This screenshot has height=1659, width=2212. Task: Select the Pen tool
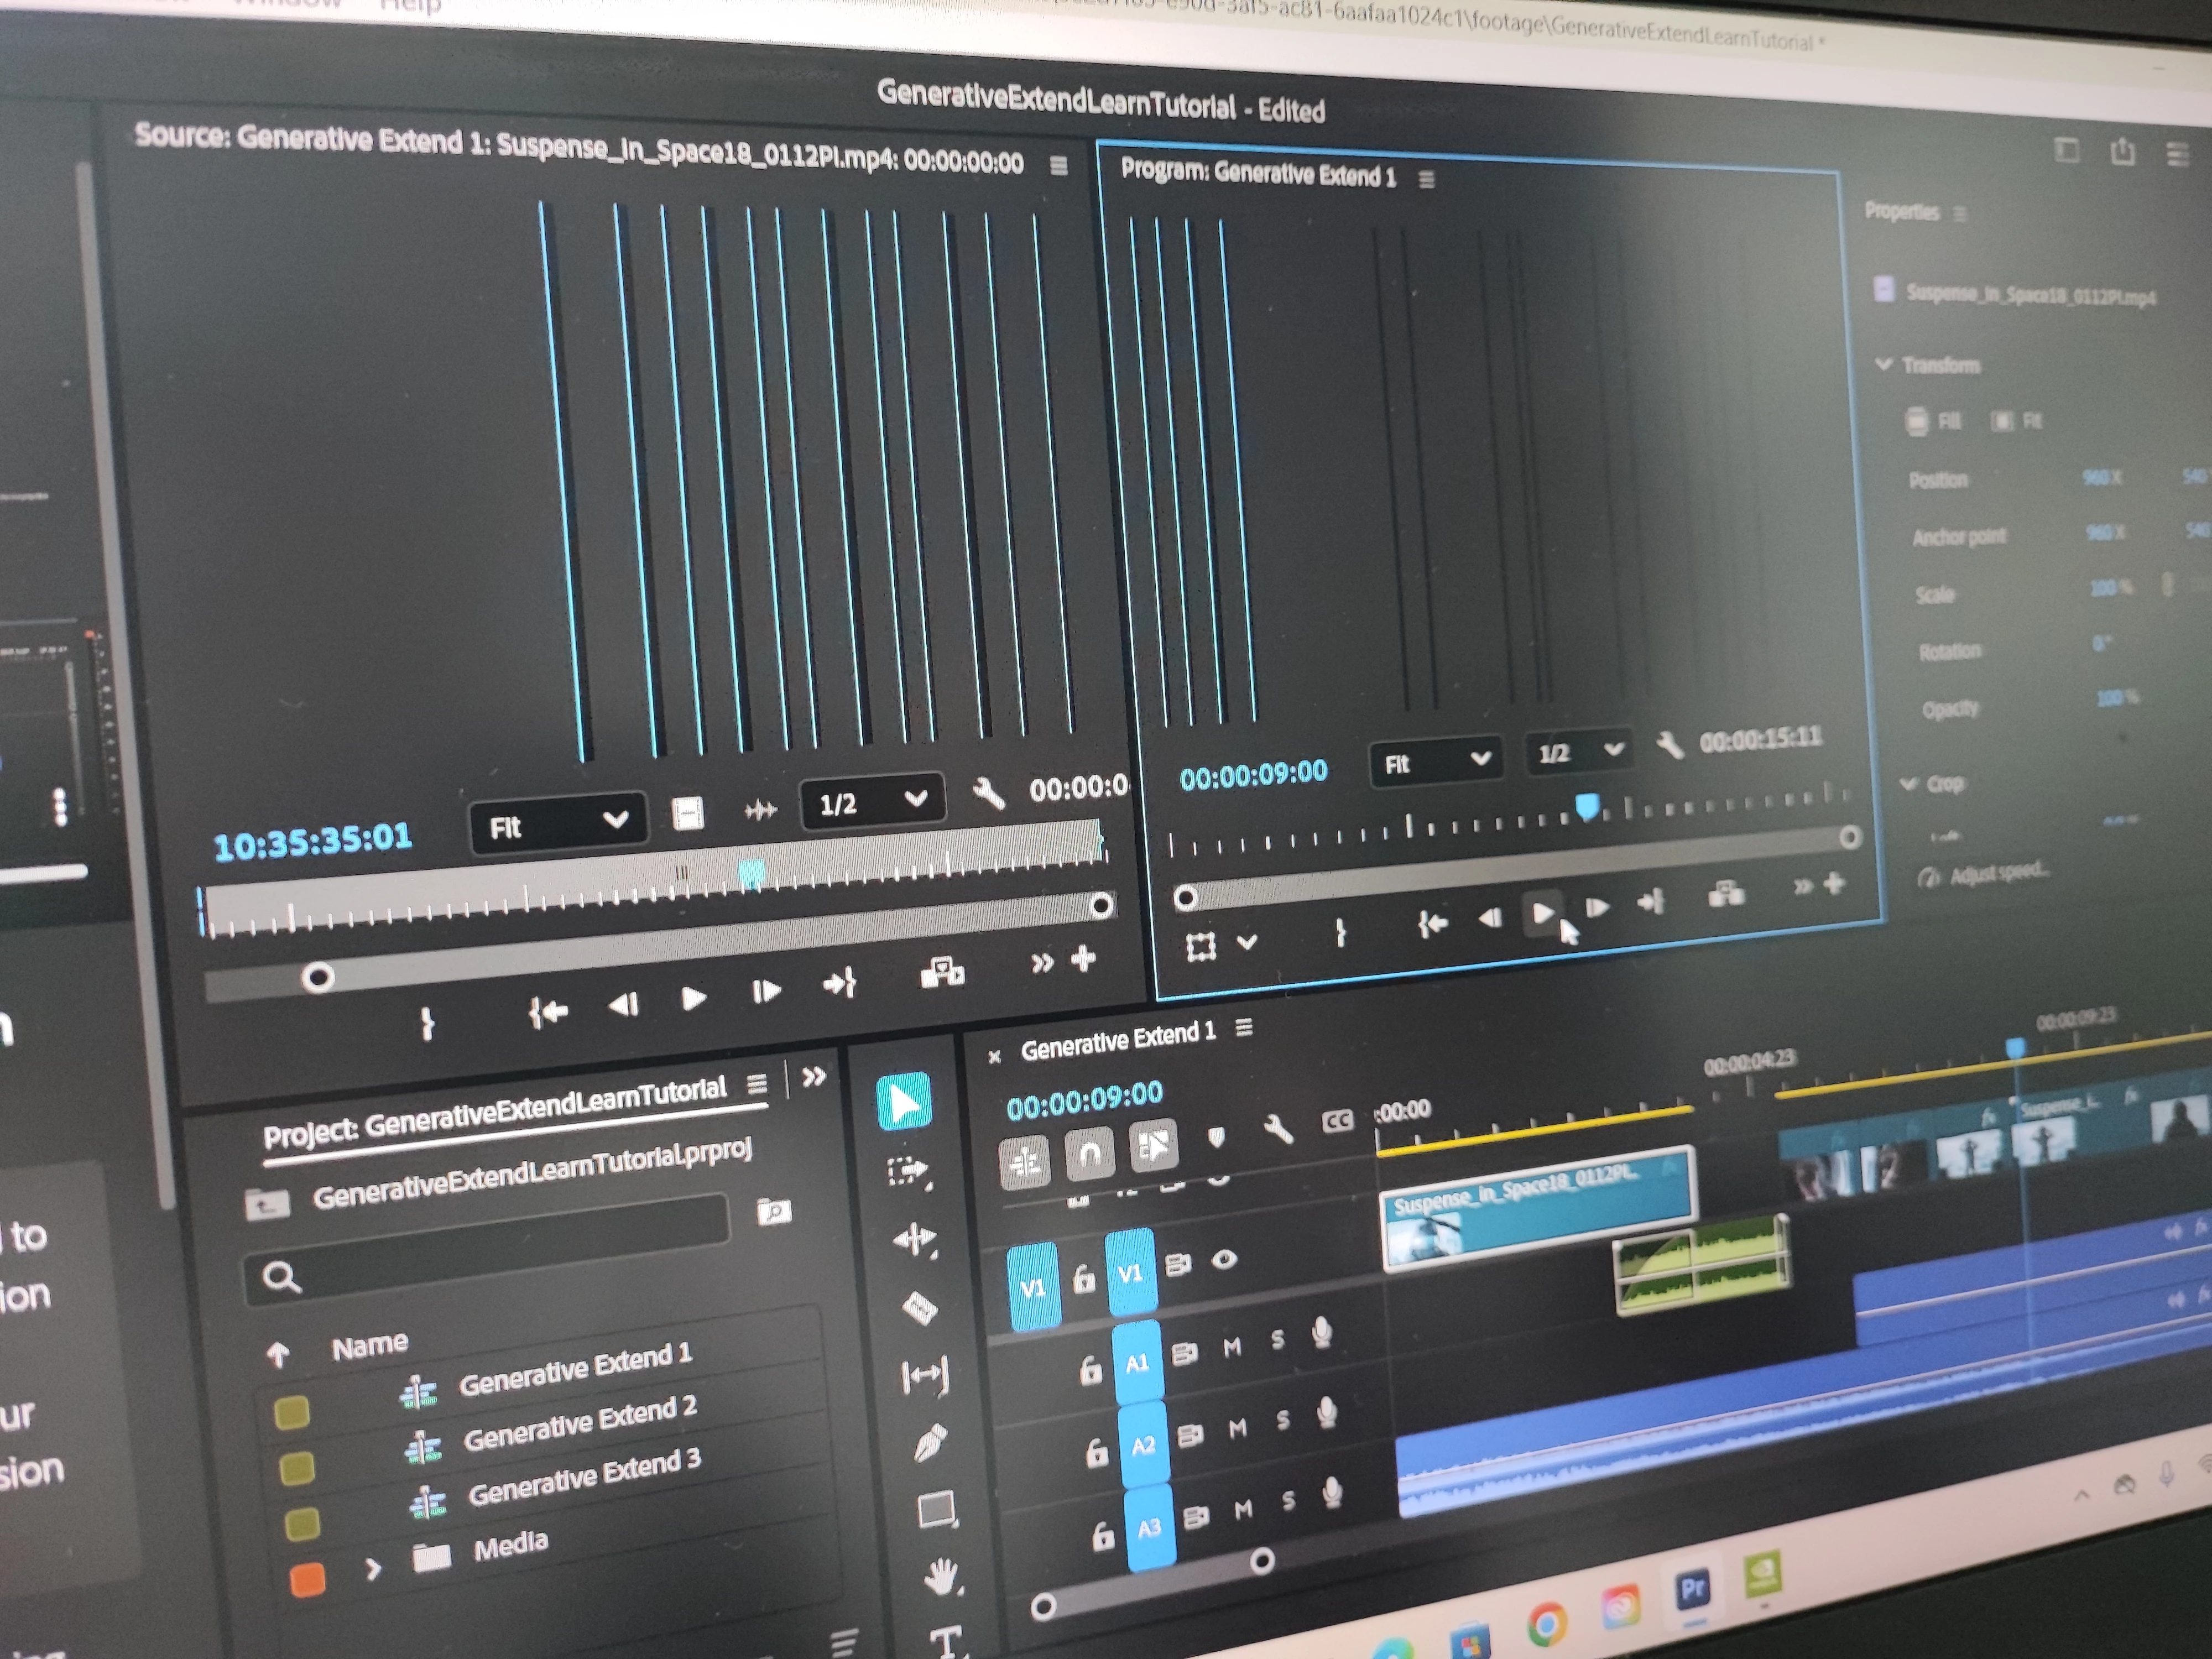(931, 1444)
